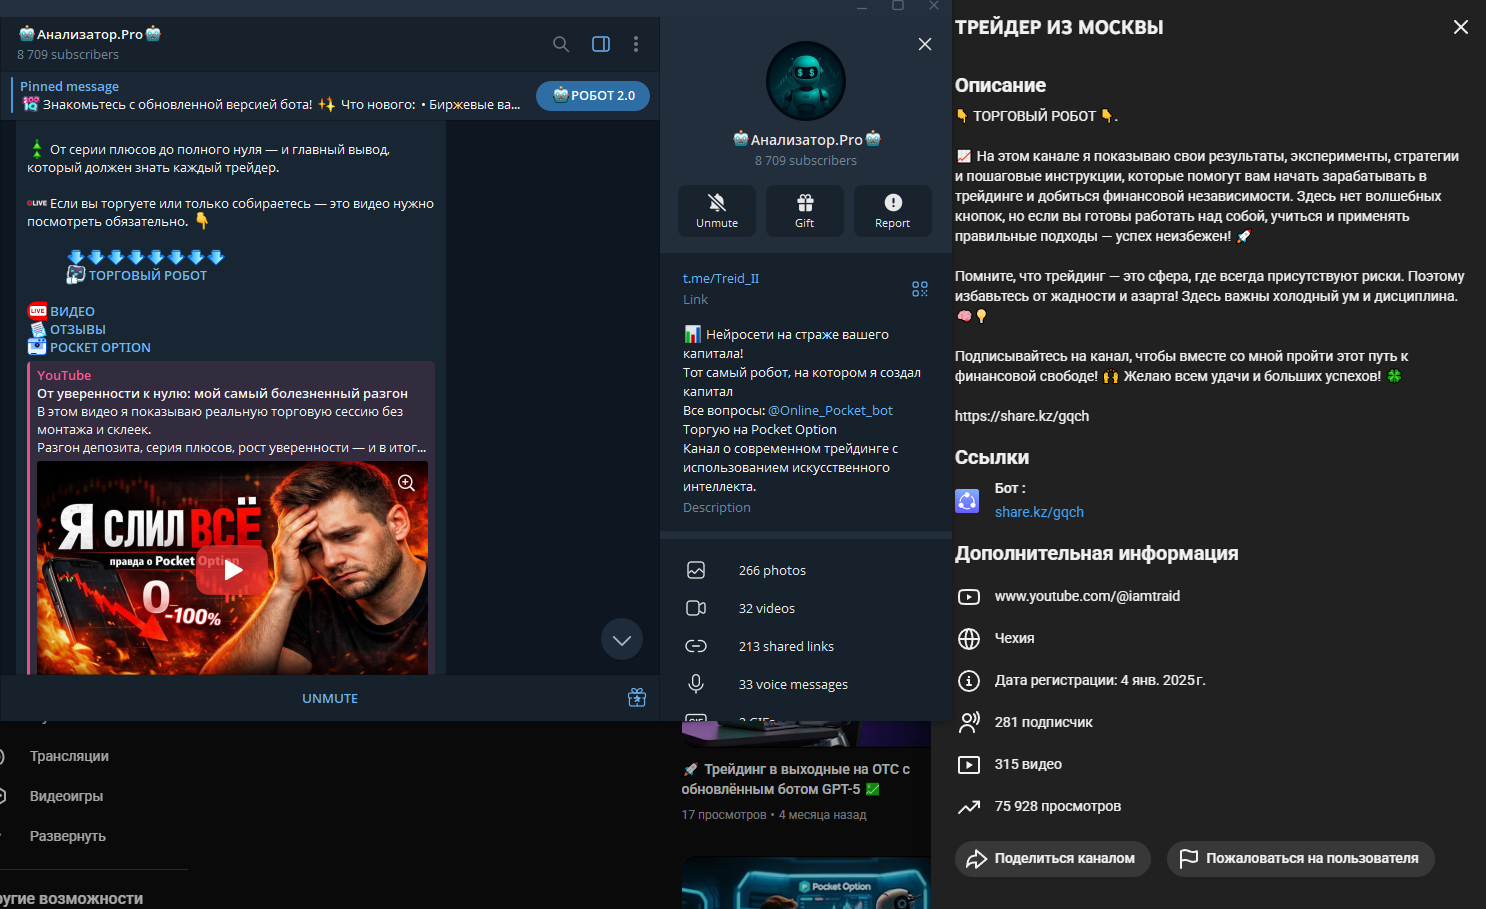
Task: Play the YouTube video preview
Action: point(233,570)
